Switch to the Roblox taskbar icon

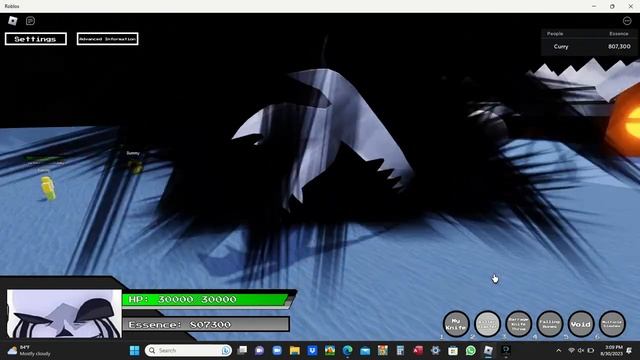pyautogui.click(x=488, y=350)
